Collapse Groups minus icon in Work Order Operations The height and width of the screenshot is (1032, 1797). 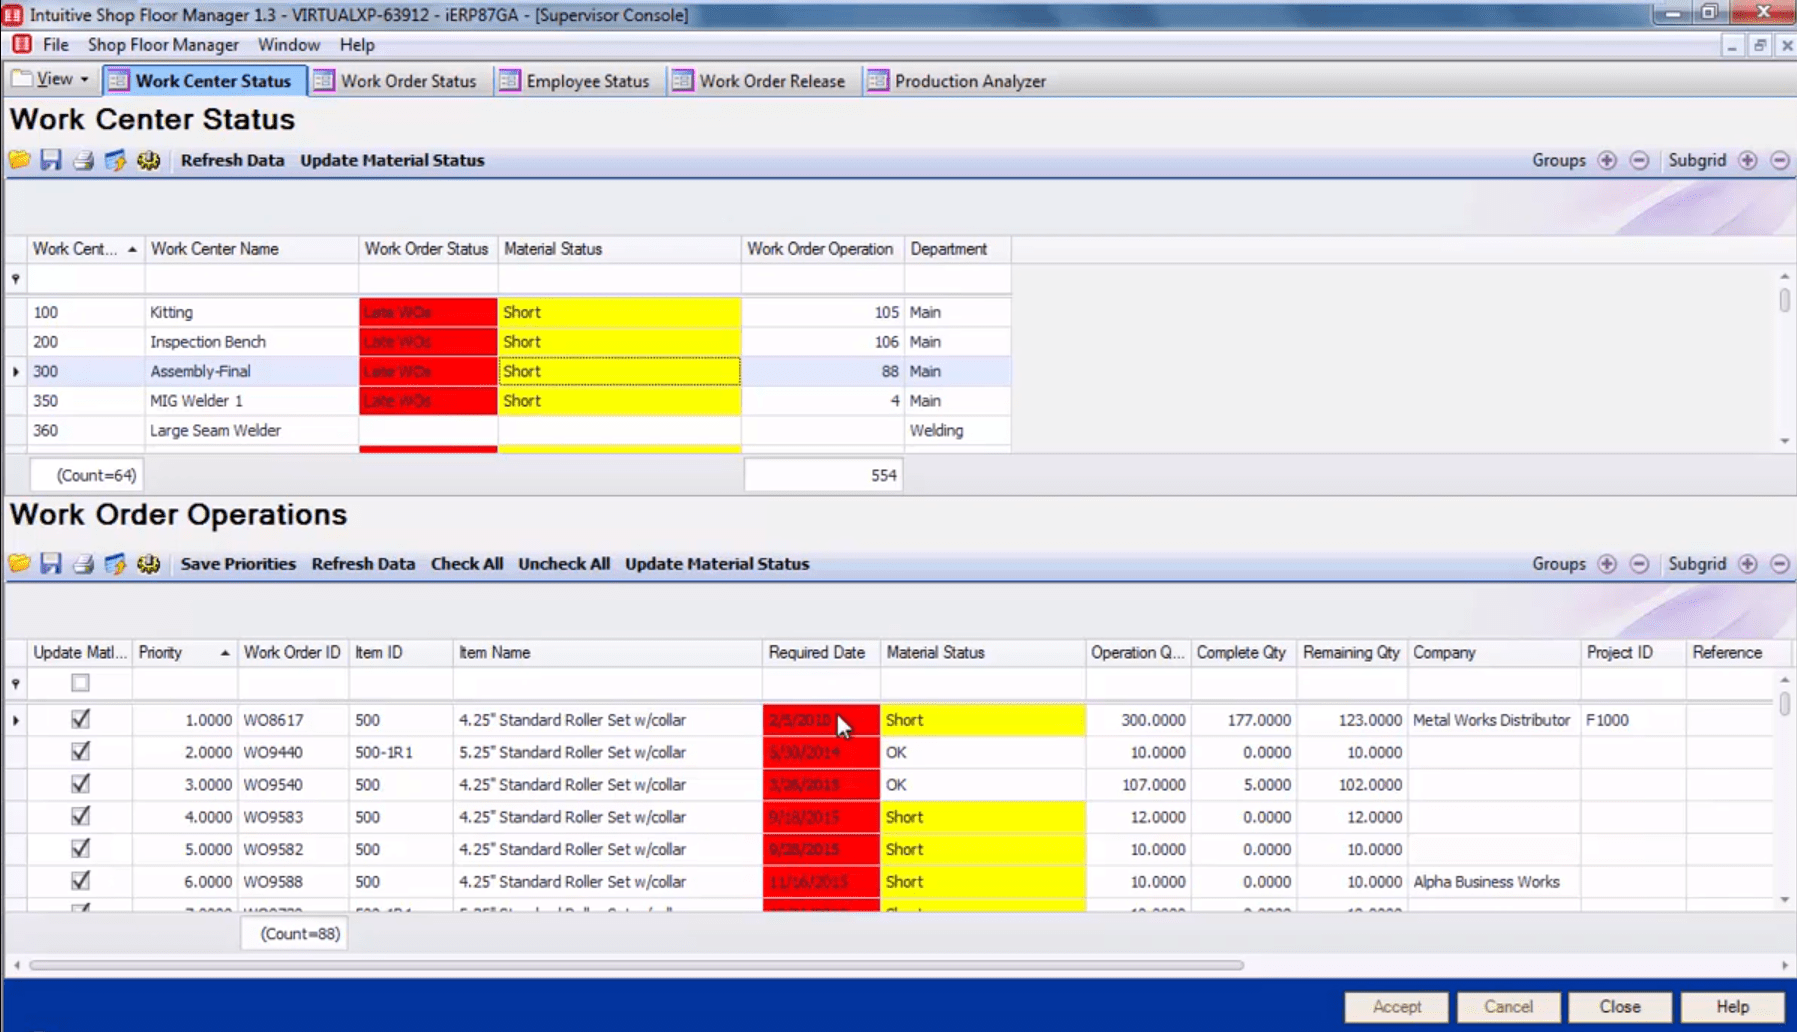pos(1639,564)
